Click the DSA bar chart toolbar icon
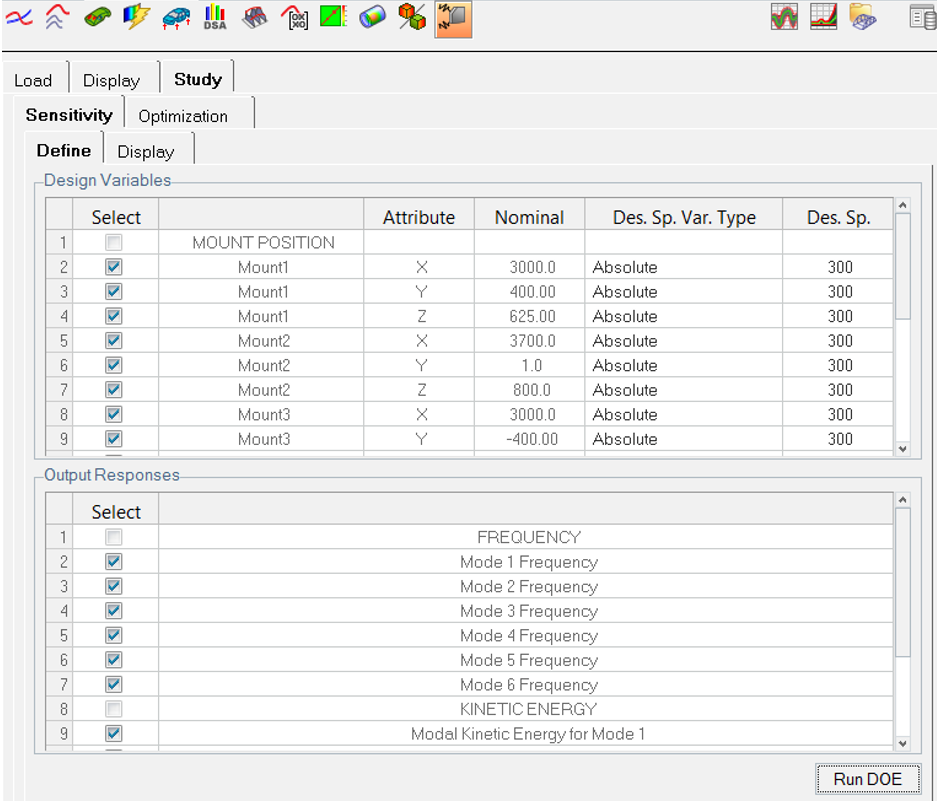Screen dimensions: 937x802 pos(215,17)
